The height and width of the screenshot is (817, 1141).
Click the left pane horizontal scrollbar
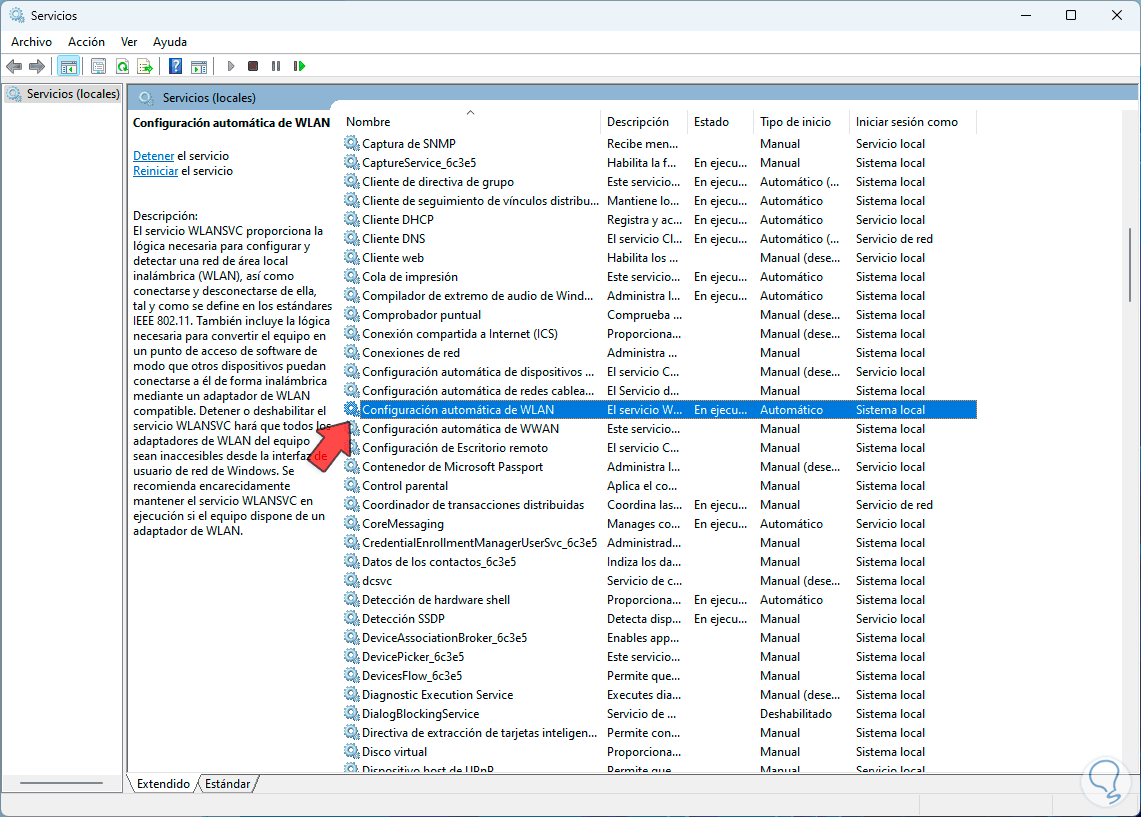62,783
